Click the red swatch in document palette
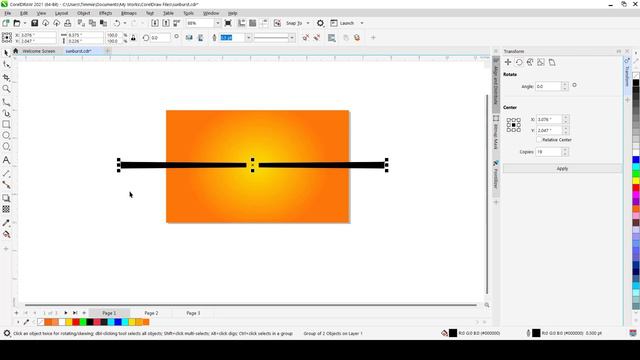The width and height of the screenshot is (640, 360). [x=76, y=322]
